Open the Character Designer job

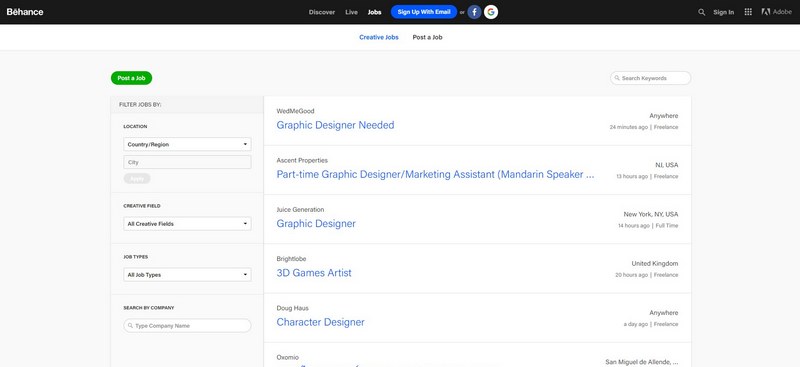pyautogui.click(x=320, y=323)
